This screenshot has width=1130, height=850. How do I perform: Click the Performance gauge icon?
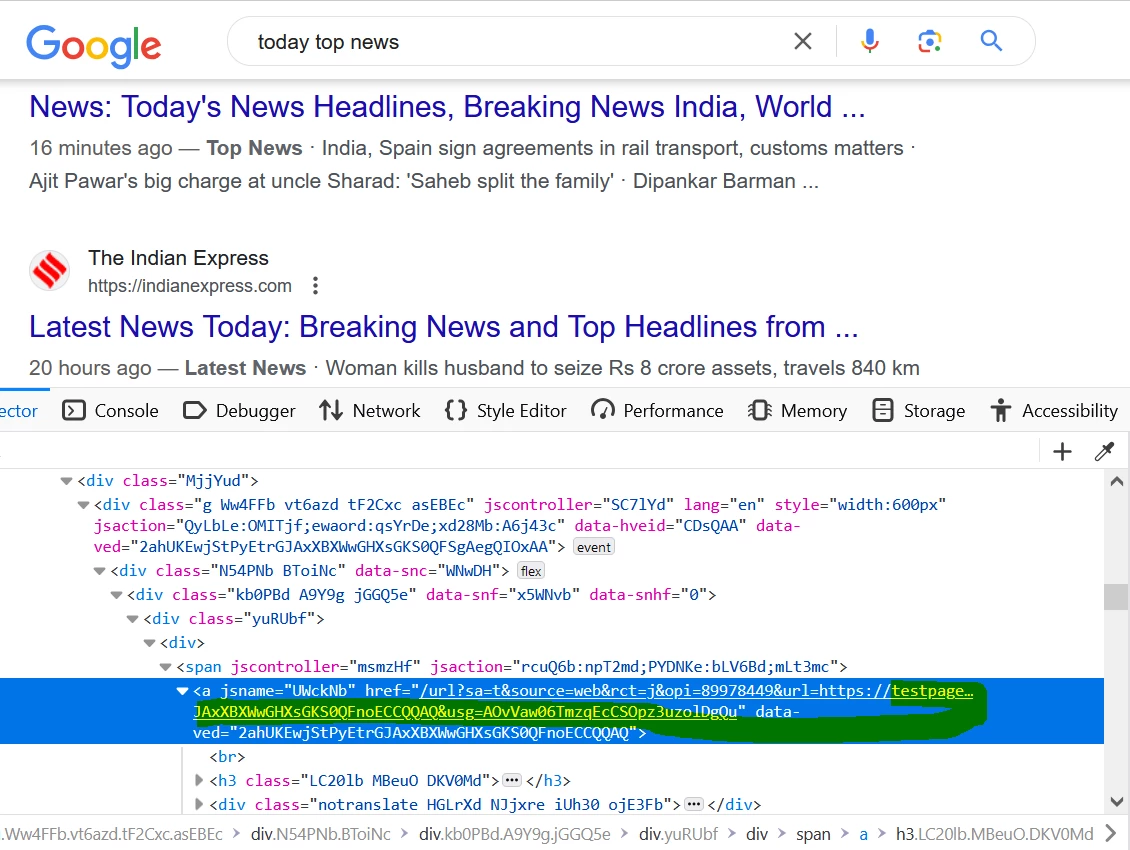pyautogui.click(x=602, y=410)
